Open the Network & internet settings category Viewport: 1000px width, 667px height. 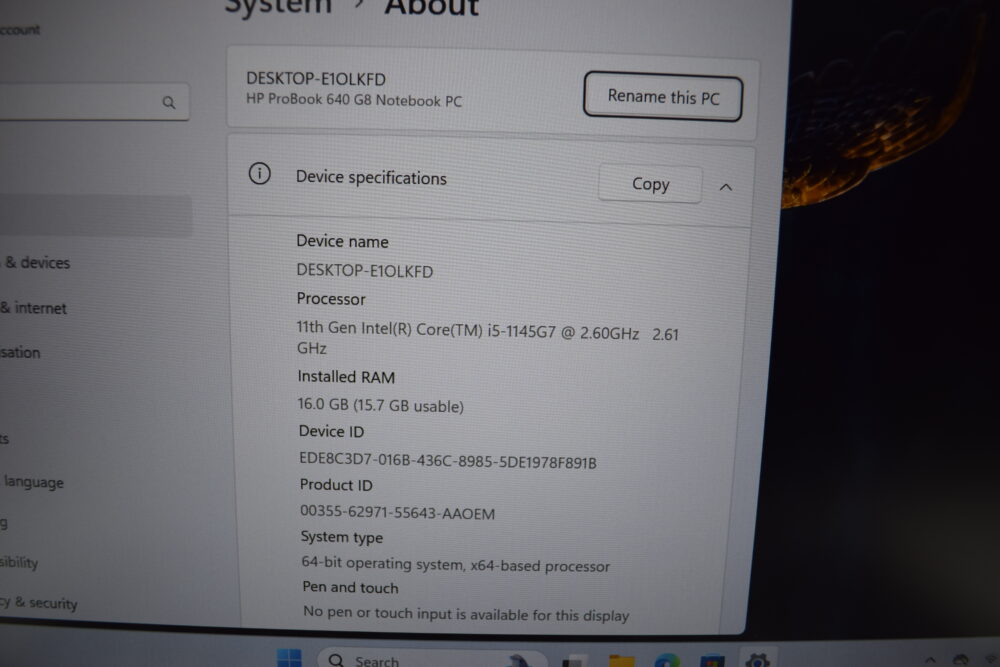coord(33,308)
